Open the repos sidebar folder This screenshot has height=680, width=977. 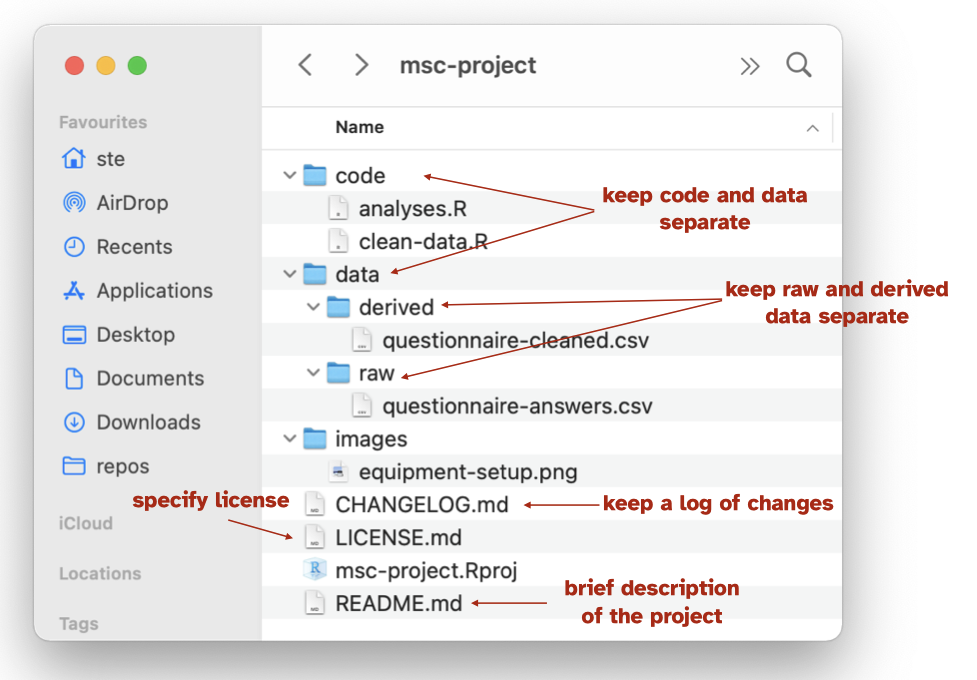(122, 466)
